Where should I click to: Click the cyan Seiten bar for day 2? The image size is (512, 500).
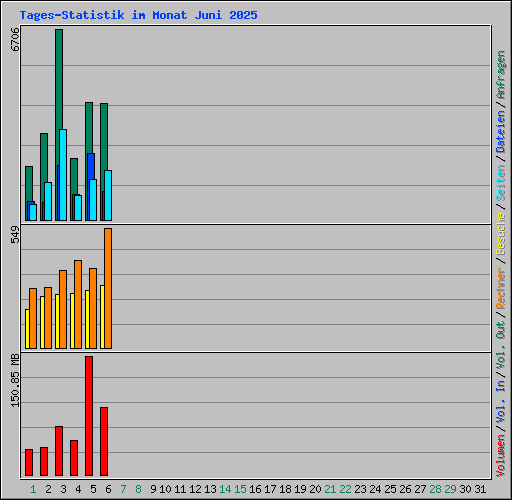point(48,201)
